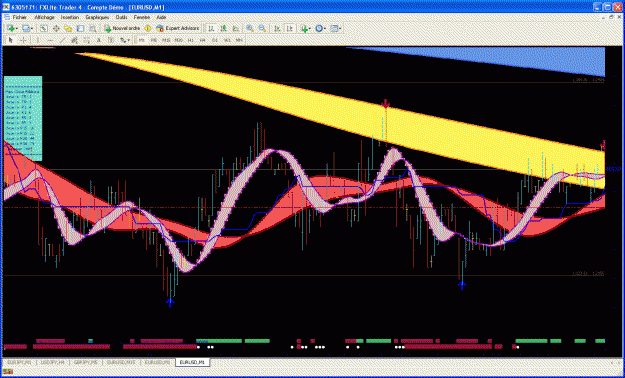This screenshot has width=625, height=378.
Task: Switch to the M5 timeframe
Action: 154,40
